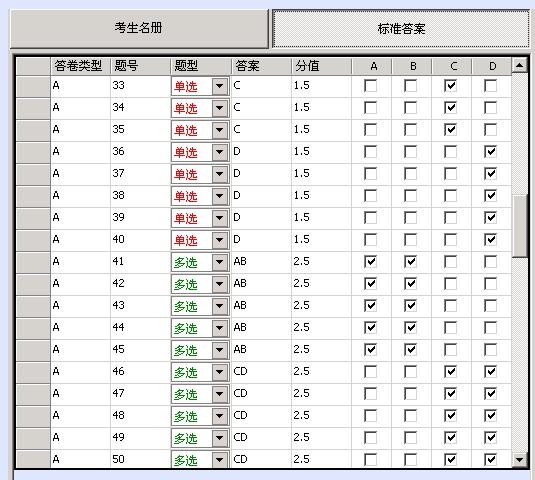Click the 分值 column header

[321, 66]
